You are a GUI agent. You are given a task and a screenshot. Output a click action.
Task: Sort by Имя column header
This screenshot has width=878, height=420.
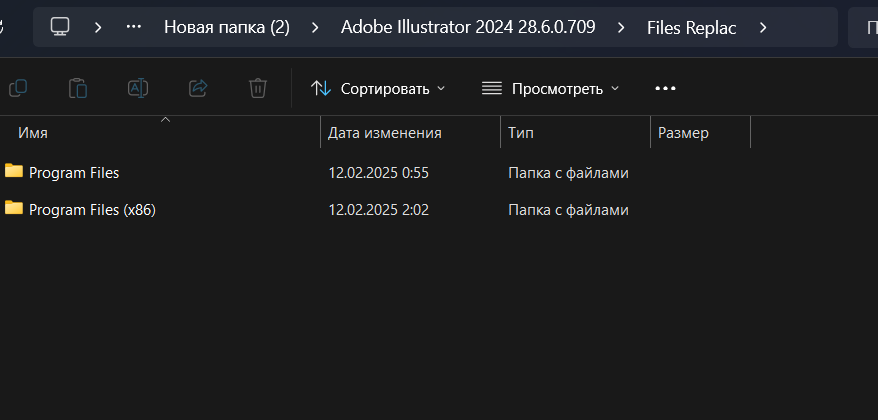160,133
